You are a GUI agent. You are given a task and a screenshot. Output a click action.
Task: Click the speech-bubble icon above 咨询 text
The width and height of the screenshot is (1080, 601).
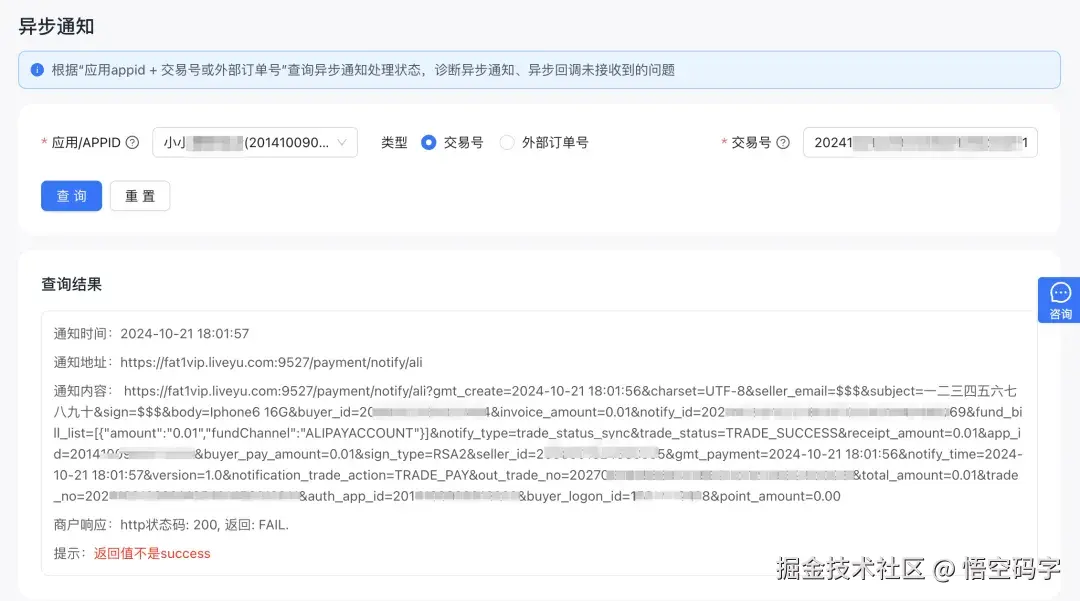click(x=1060, y=292)
